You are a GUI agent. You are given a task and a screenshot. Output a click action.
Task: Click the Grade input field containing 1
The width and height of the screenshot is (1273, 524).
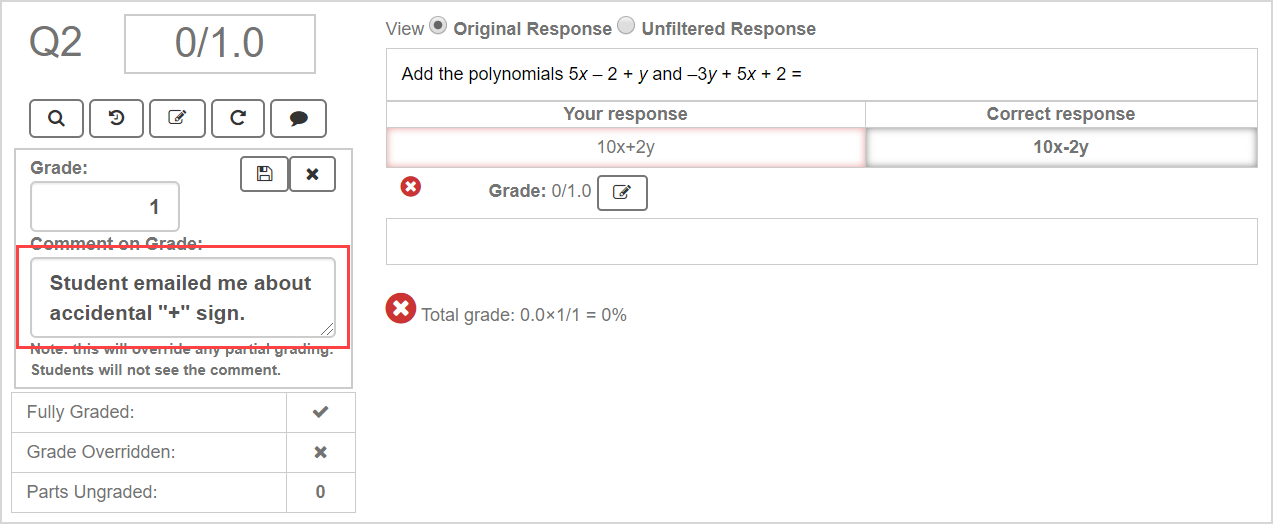coord(105,207)
